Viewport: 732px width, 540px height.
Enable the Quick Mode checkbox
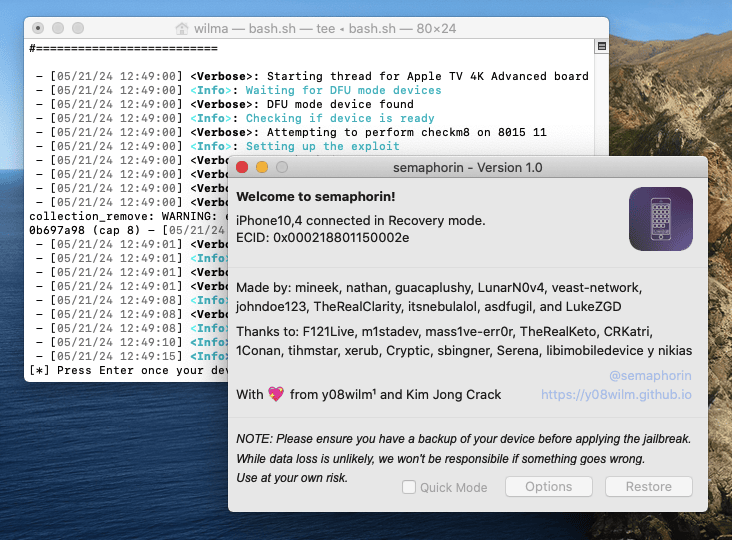[x=409, y=487]
